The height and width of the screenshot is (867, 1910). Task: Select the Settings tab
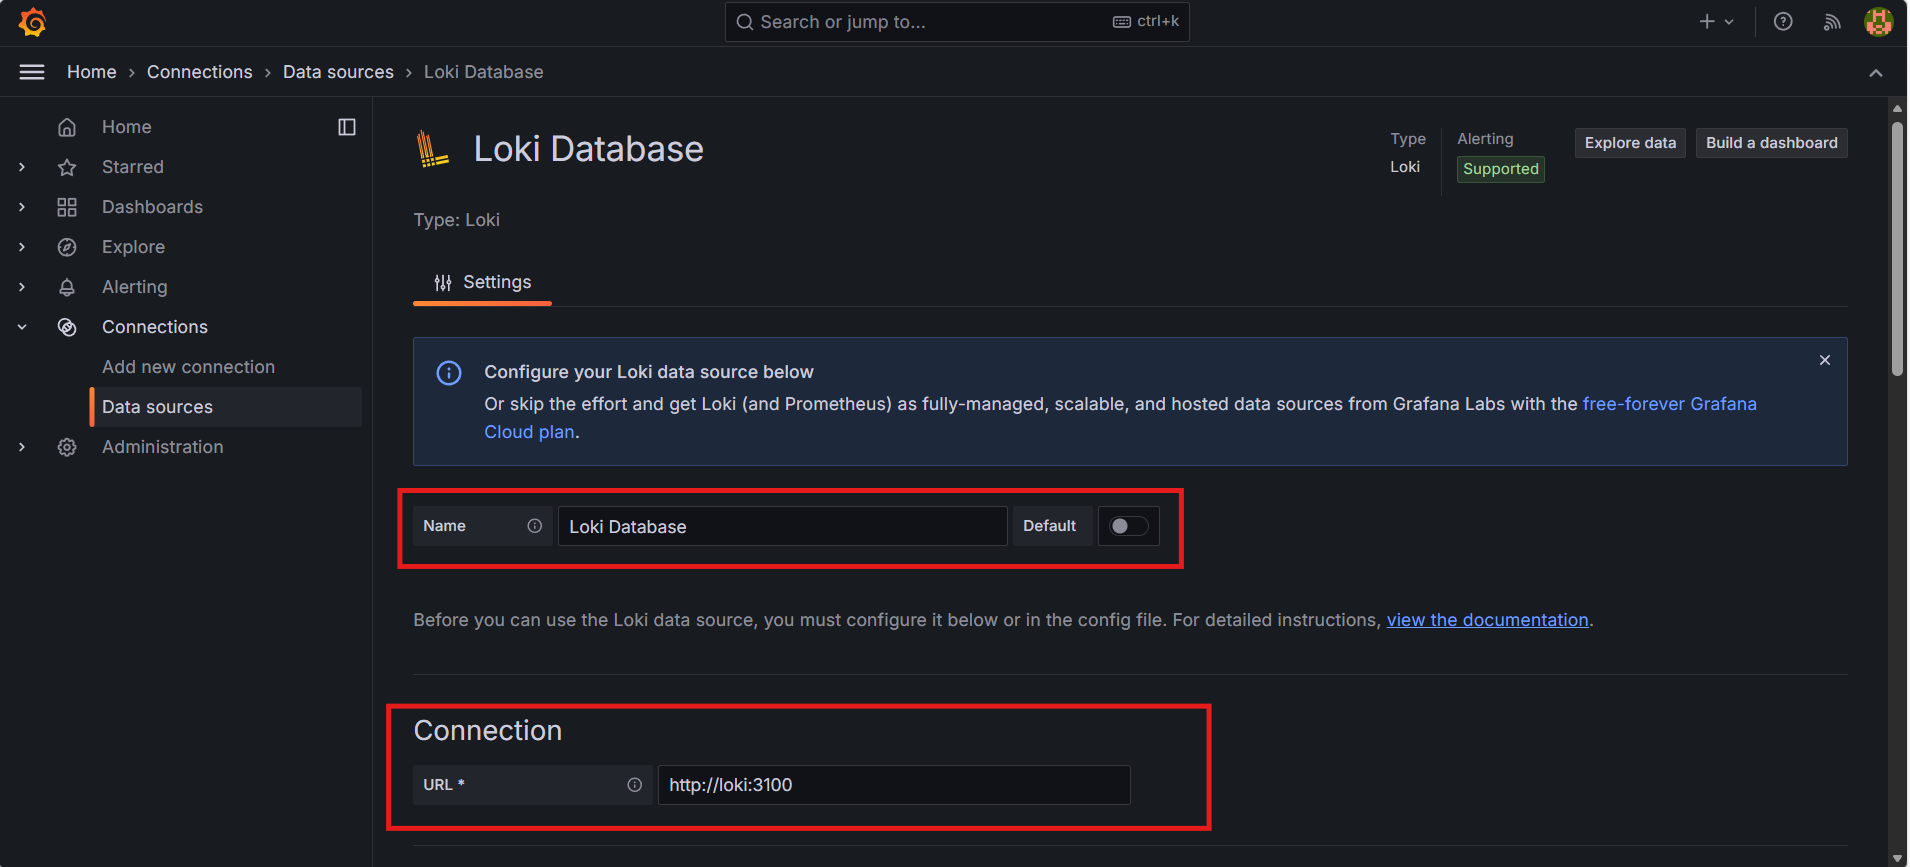[x=482, y=283]
